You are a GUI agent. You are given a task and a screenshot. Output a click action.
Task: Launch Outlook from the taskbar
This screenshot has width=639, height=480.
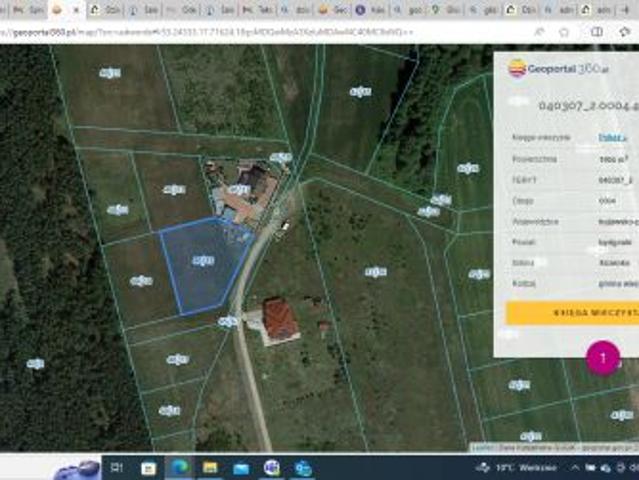click(303, 467)
